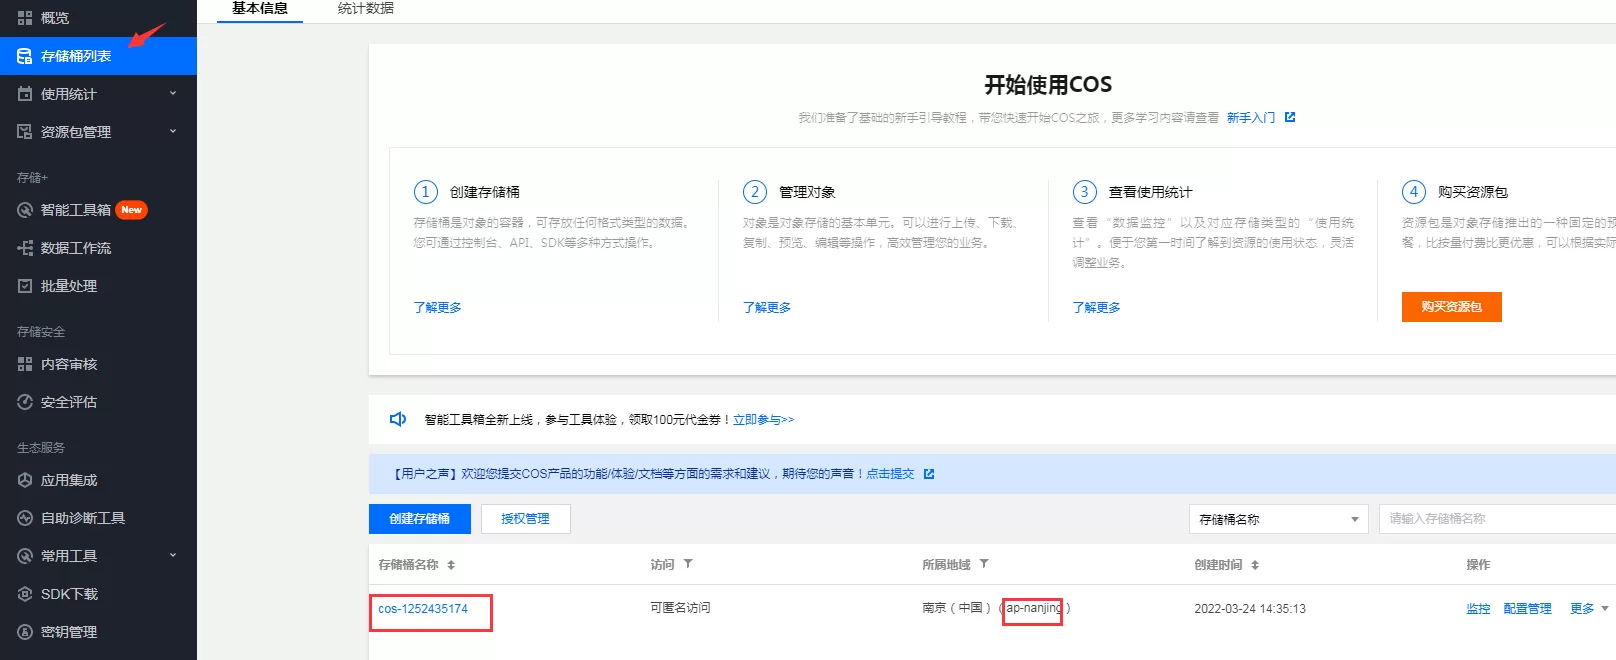Click 了解更多 under 创建存储桶
This screenshot has height=660, width=1616.
(x=438, y=308)
